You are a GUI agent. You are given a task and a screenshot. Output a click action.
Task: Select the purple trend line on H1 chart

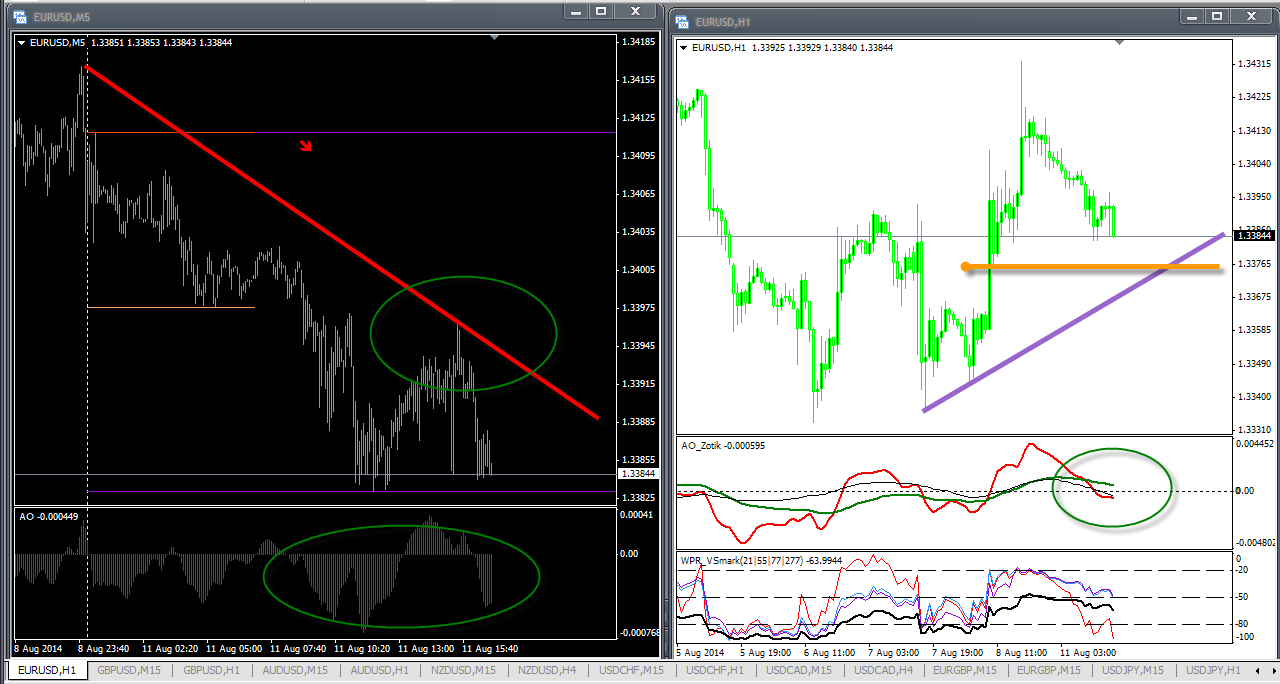pos(1075,322)
